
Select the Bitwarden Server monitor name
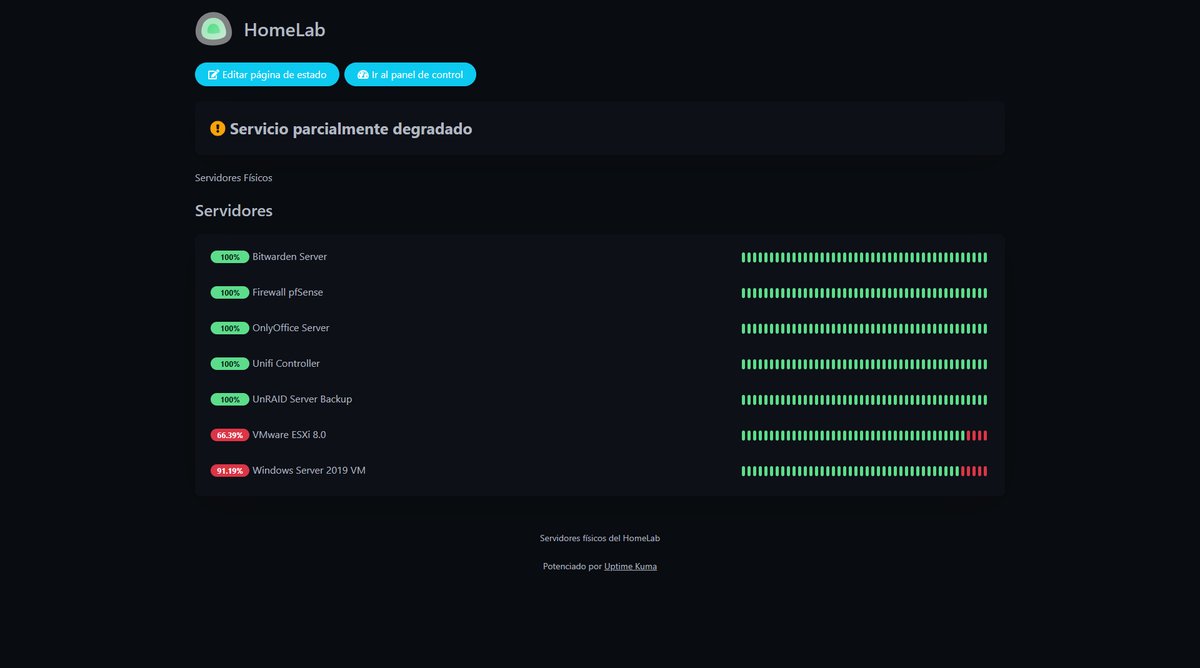click(x=289, y=257)
